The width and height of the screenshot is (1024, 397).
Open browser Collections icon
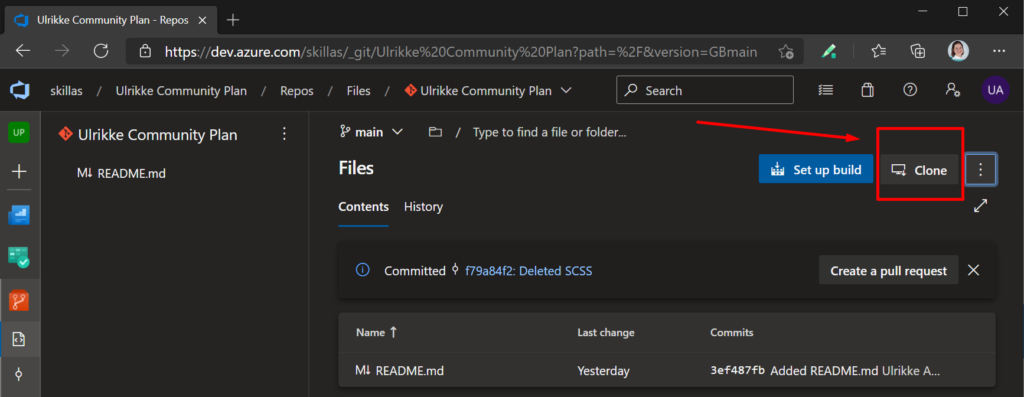[918, 51]
